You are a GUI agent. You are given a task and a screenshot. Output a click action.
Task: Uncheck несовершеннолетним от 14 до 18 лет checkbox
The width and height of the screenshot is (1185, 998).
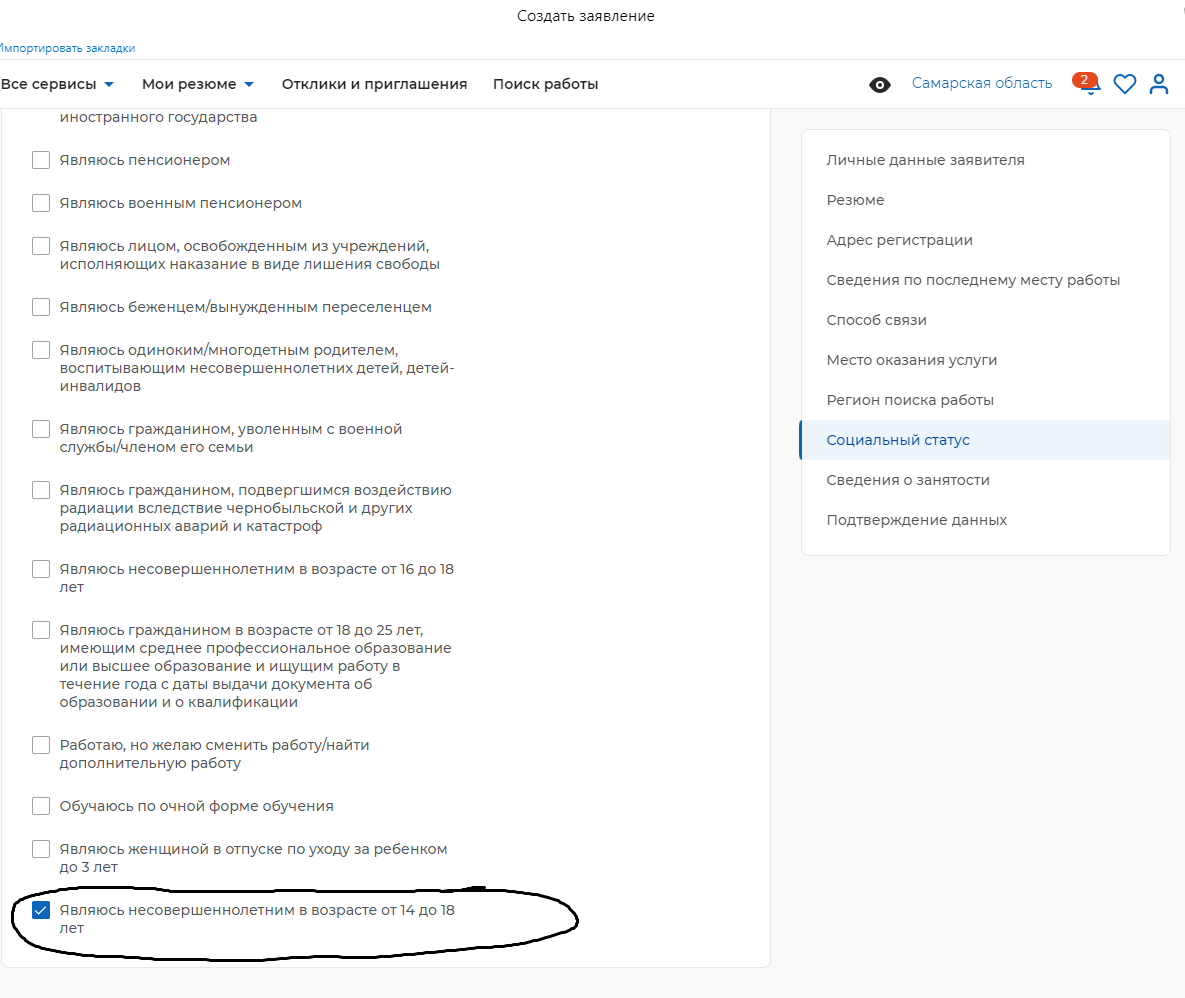pos(41,910)
